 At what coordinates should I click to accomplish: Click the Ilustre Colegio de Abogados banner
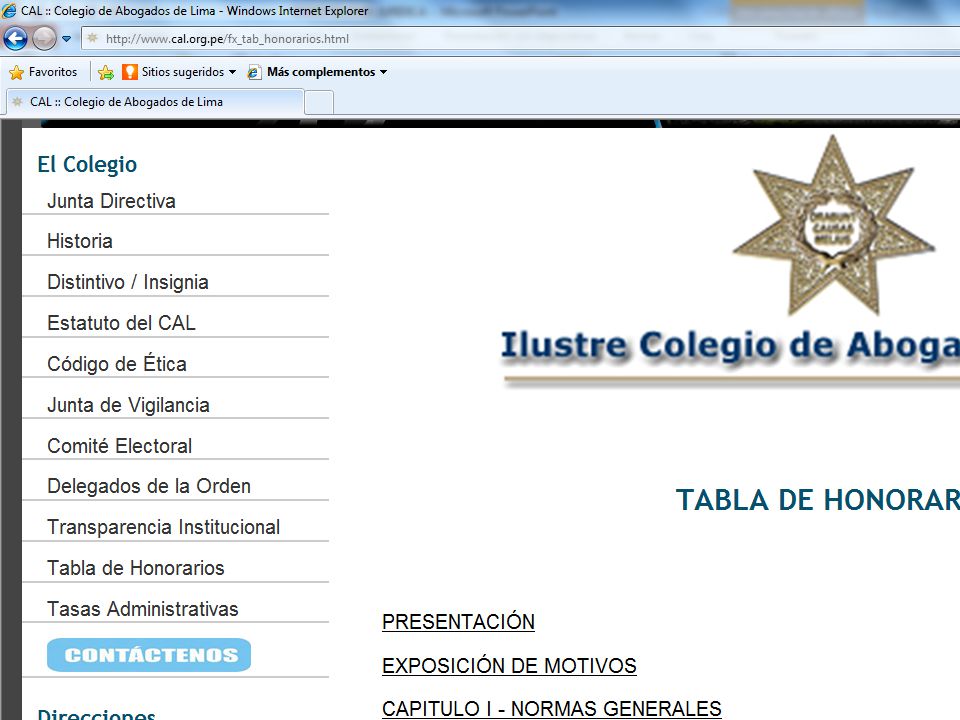coord(730,347)
